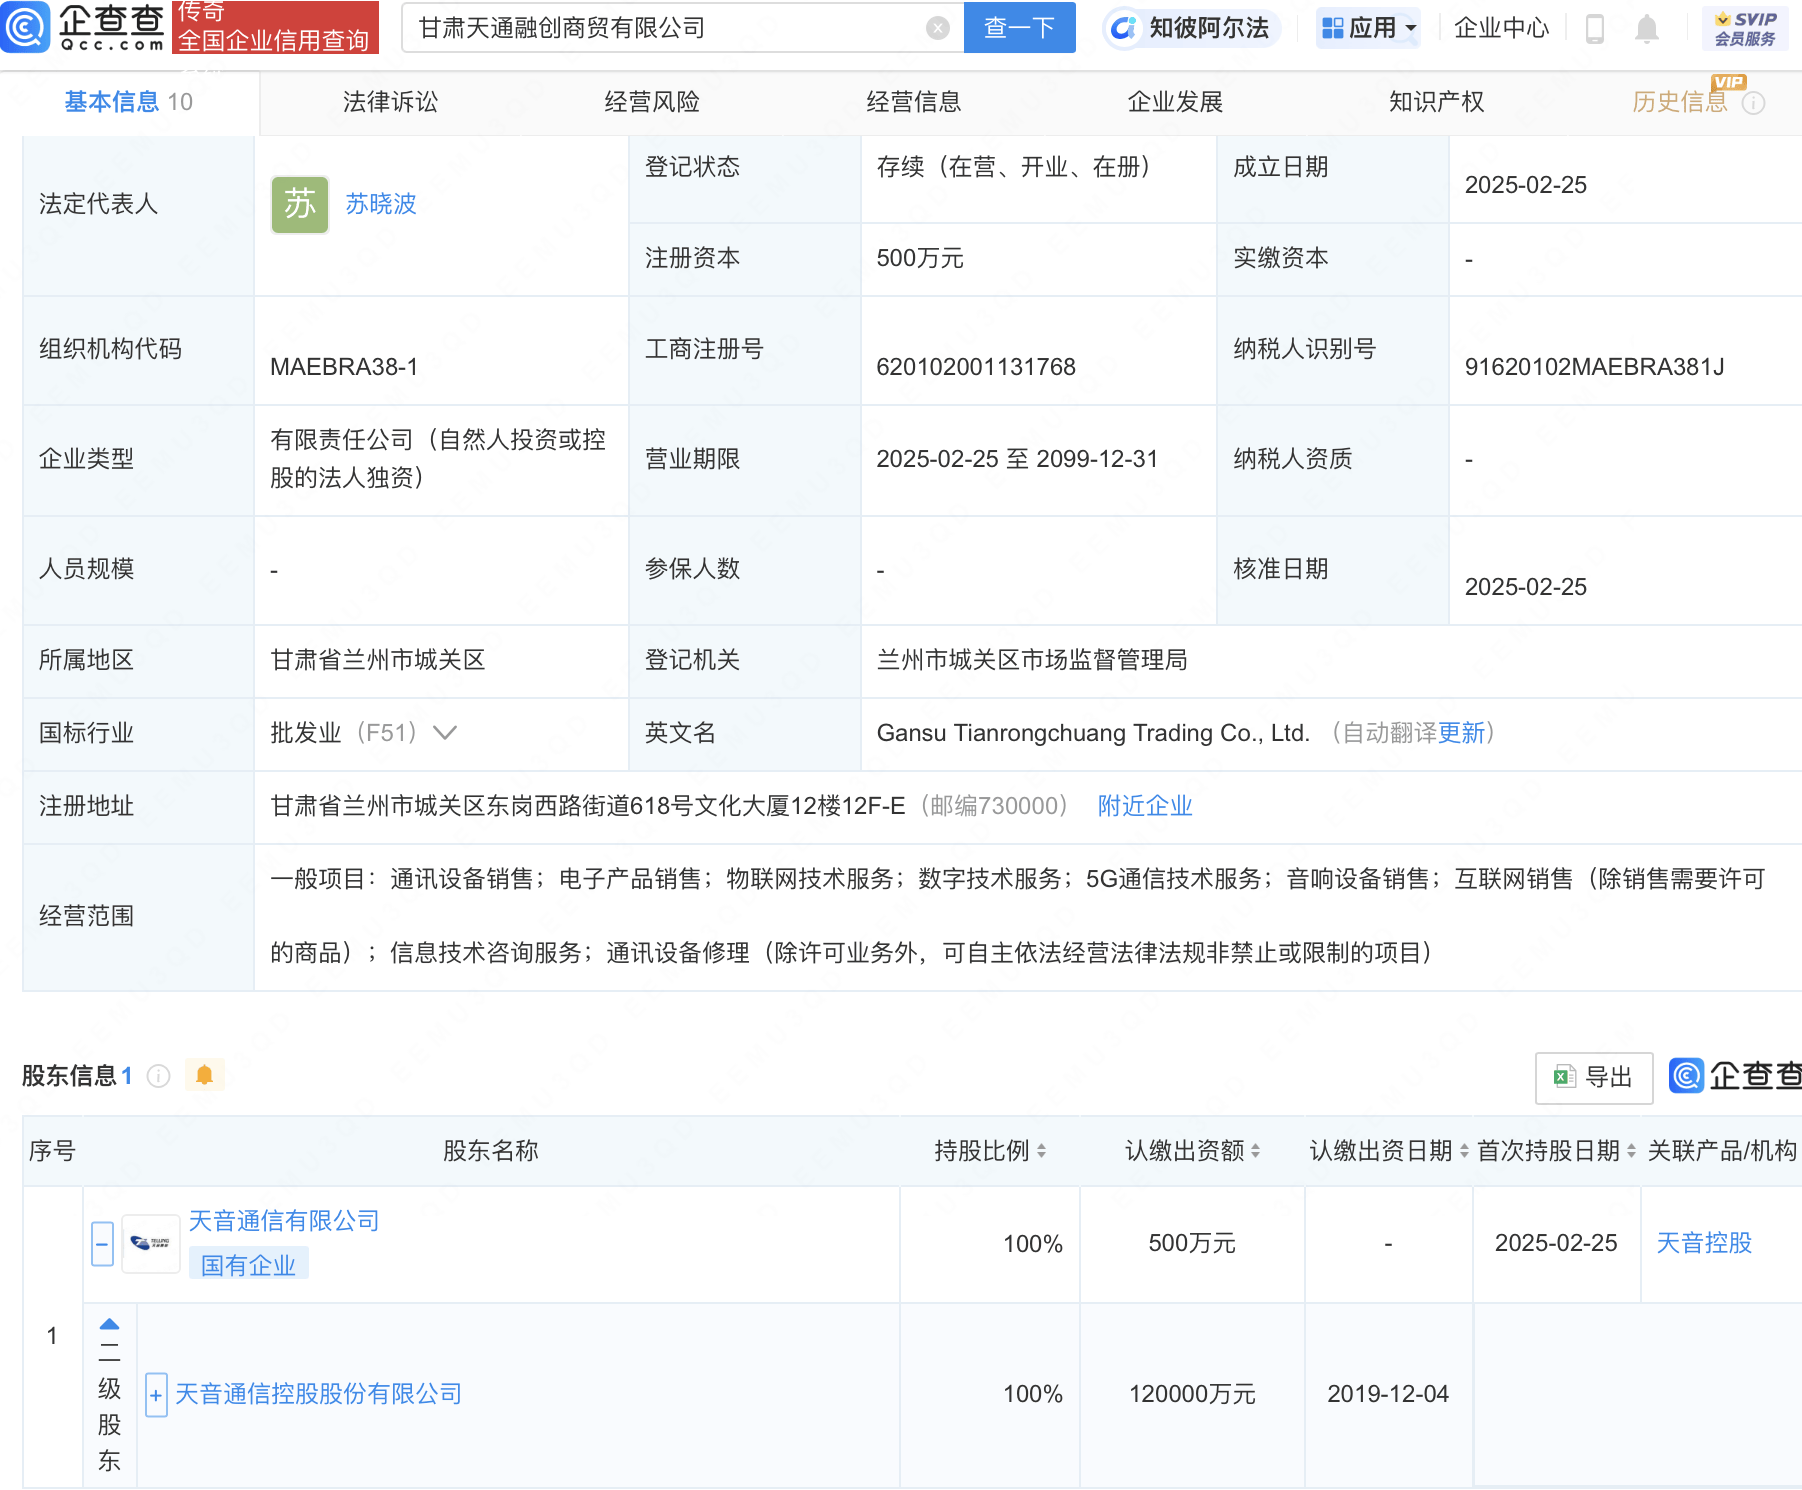The width and height of the screenshot is (1802, 1490).
Task: Collapse the 二级股东 section arrow
Action: click(109, 1324)
